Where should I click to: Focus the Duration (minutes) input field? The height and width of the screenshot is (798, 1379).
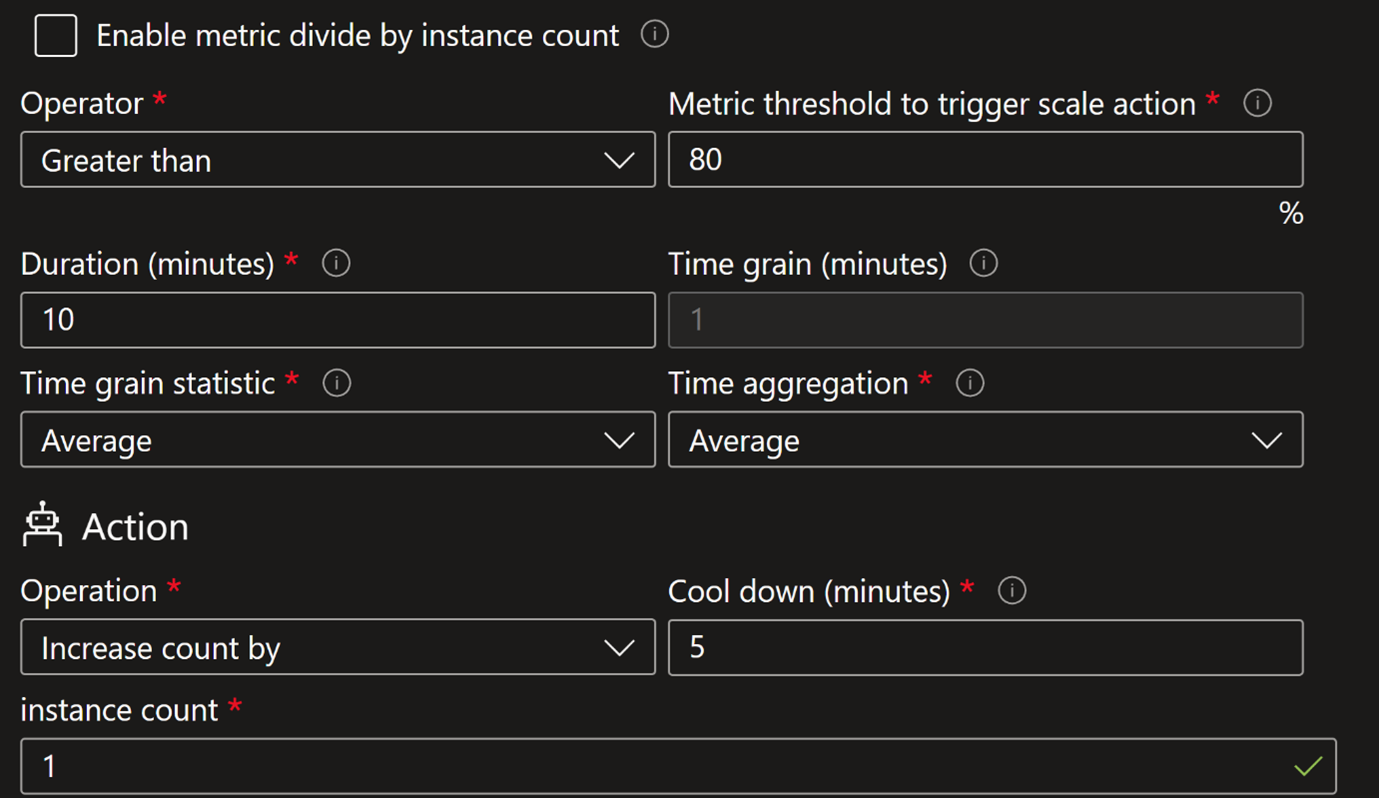click(x=337, y=320)
